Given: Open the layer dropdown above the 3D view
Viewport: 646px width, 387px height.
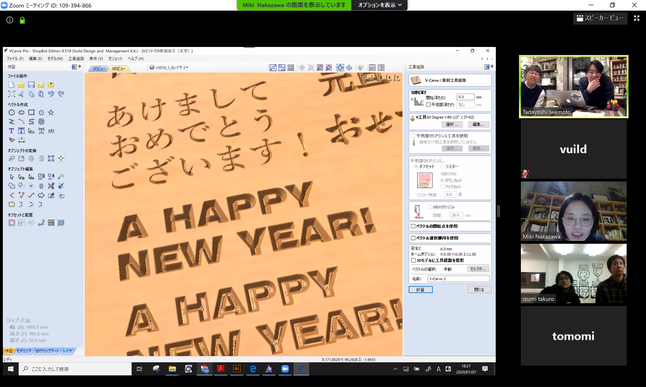Looking at the screenshot, I should 169,68.
